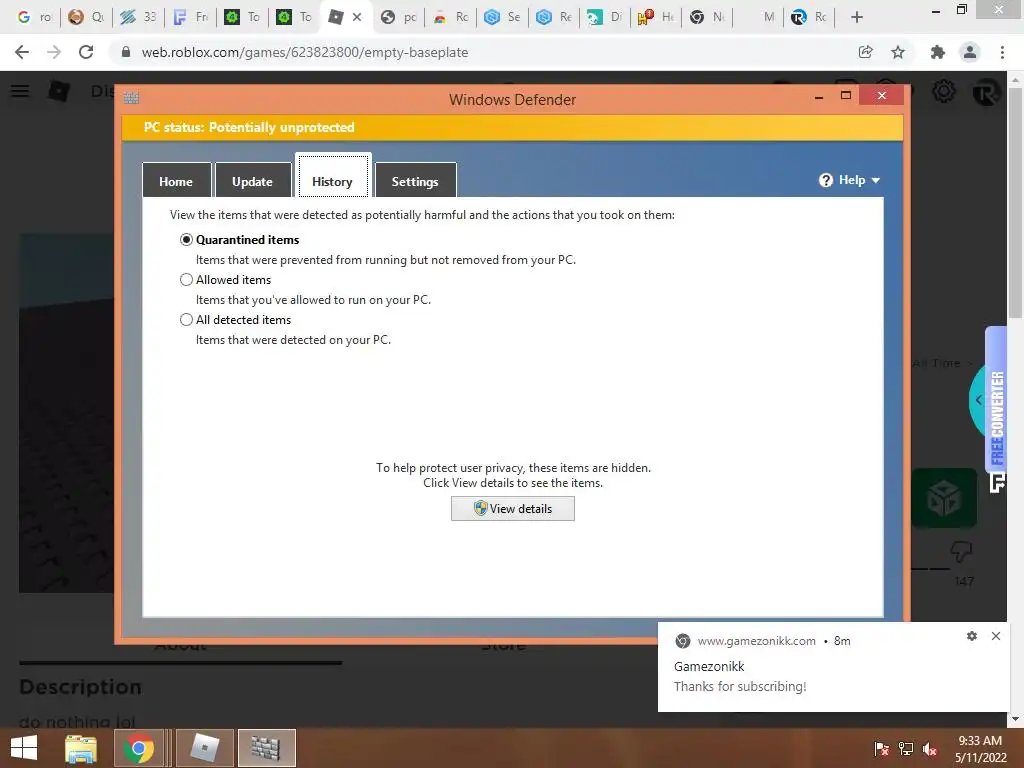Select the Allowed items radio button
The image size is (1024, 768).
(186, 280)
